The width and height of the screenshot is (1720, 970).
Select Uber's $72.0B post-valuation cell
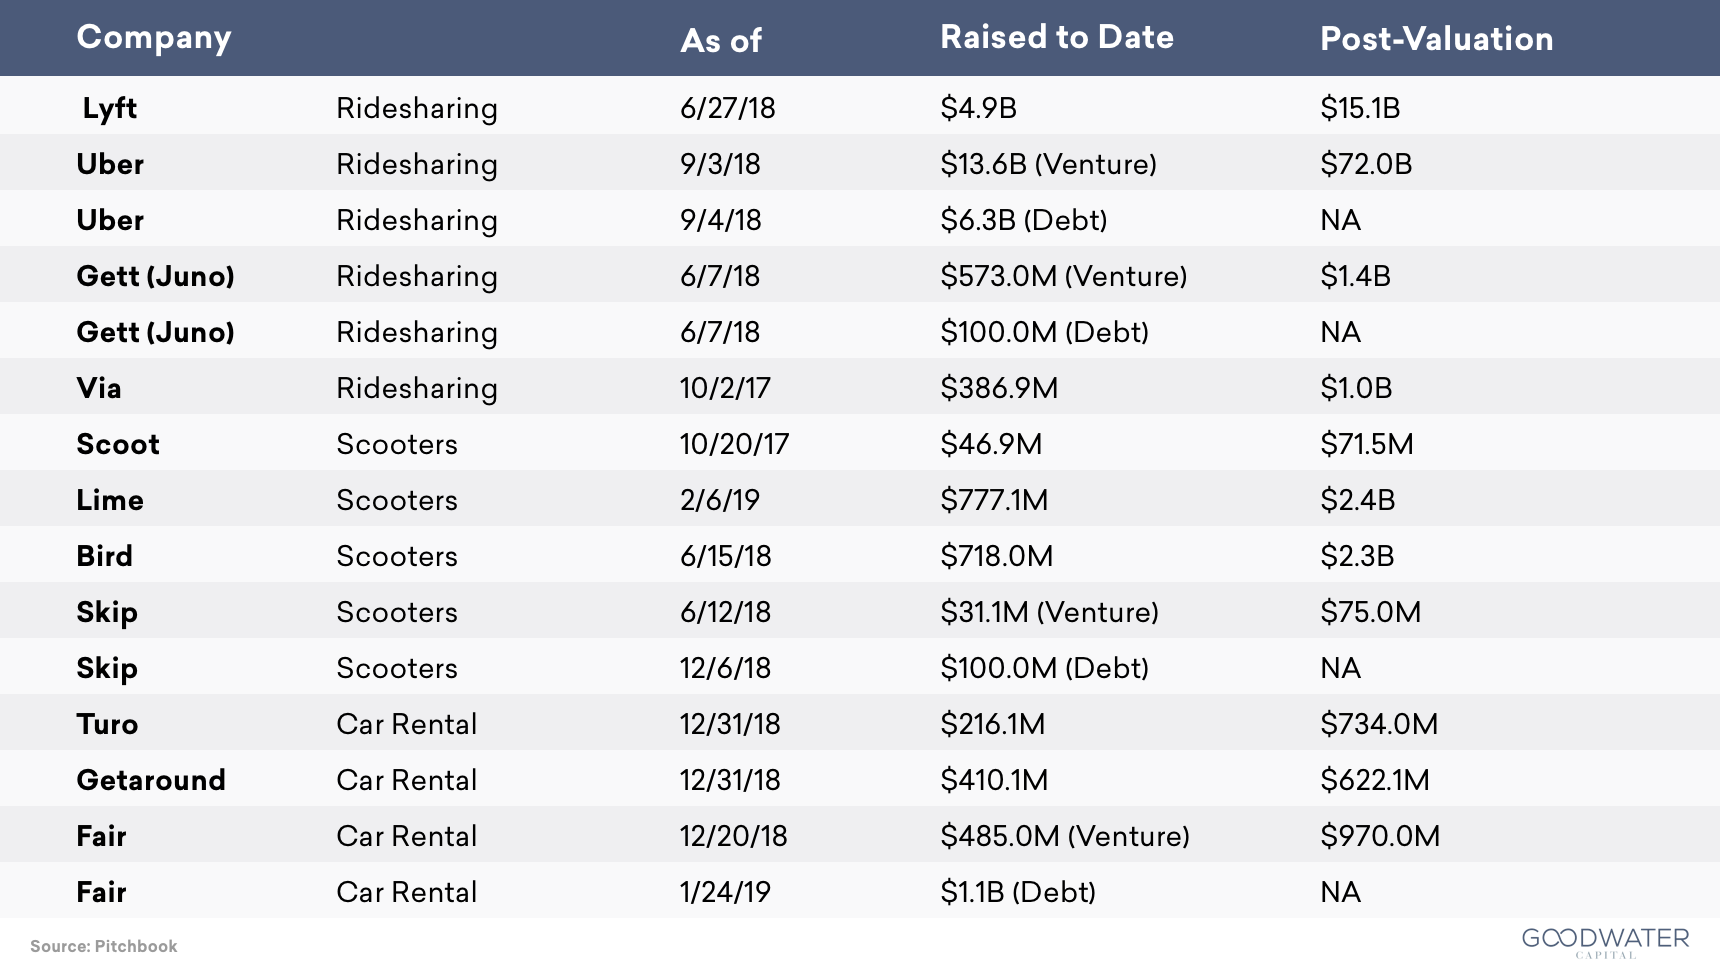(1366, 164)
